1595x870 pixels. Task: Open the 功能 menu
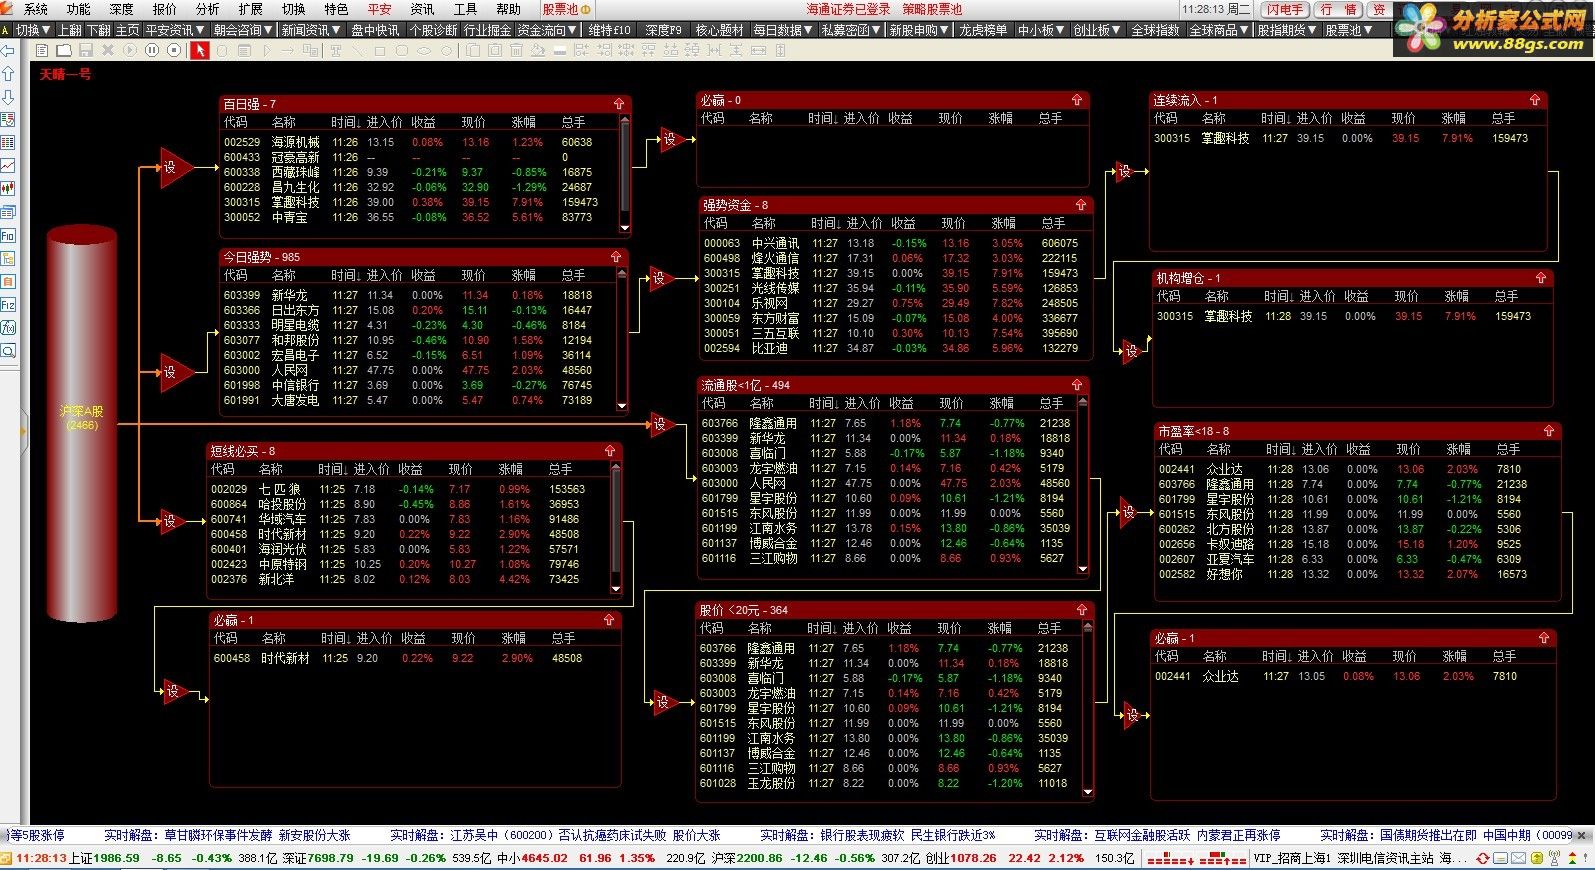(78, 9)
